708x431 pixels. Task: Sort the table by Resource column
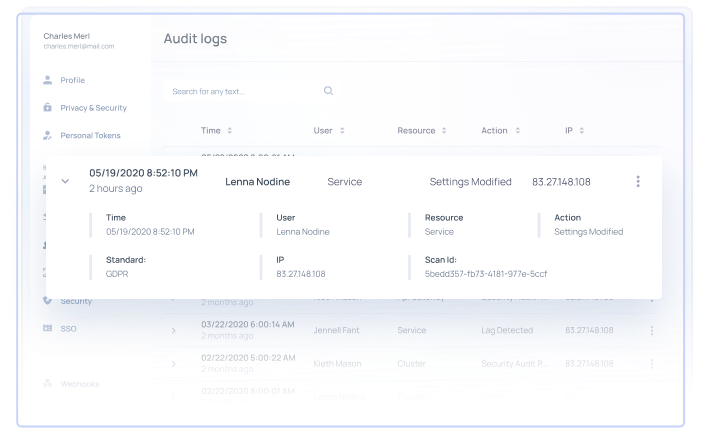tap(445, 130)
